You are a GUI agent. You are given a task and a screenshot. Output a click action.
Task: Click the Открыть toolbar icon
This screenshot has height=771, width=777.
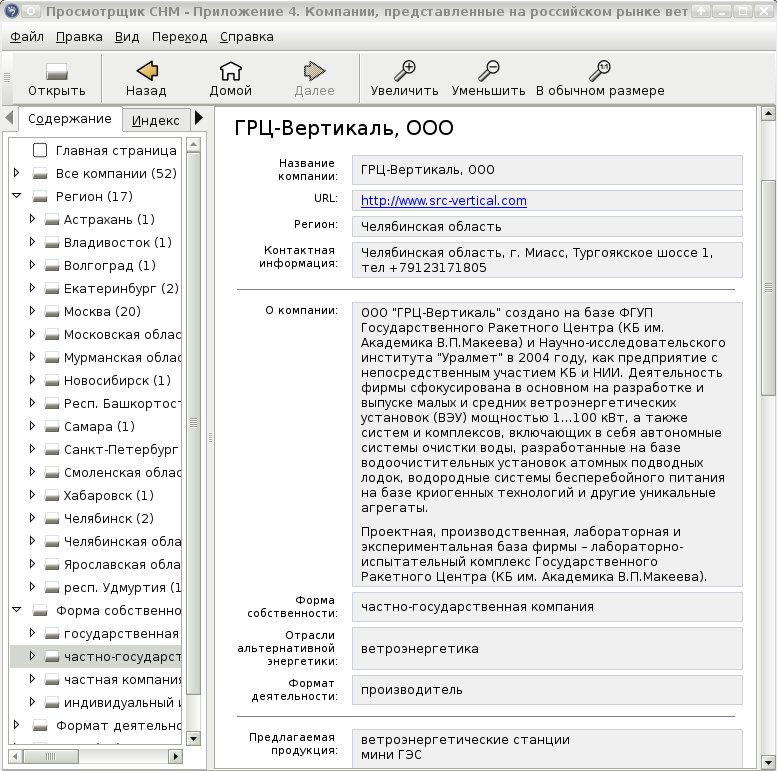(x=56, y=71)
